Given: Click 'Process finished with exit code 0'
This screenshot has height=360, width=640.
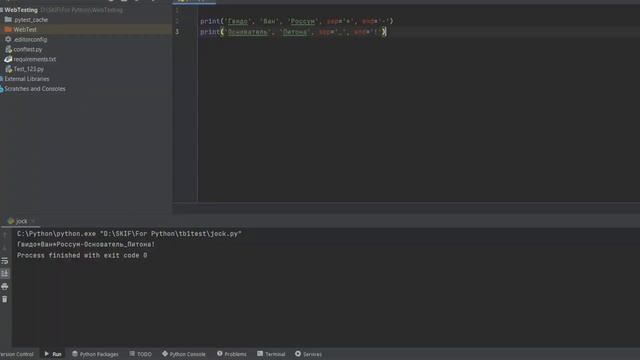Looking at the screenshot, I should (82, 255).
